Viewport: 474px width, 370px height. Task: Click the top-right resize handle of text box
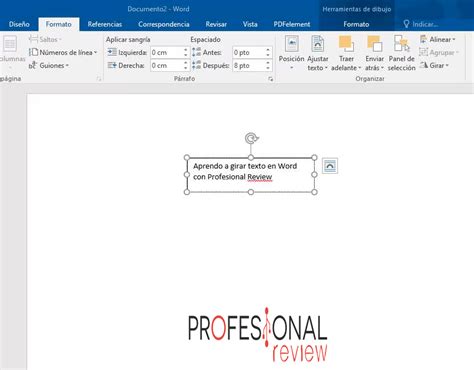click(x=314, y=157)
